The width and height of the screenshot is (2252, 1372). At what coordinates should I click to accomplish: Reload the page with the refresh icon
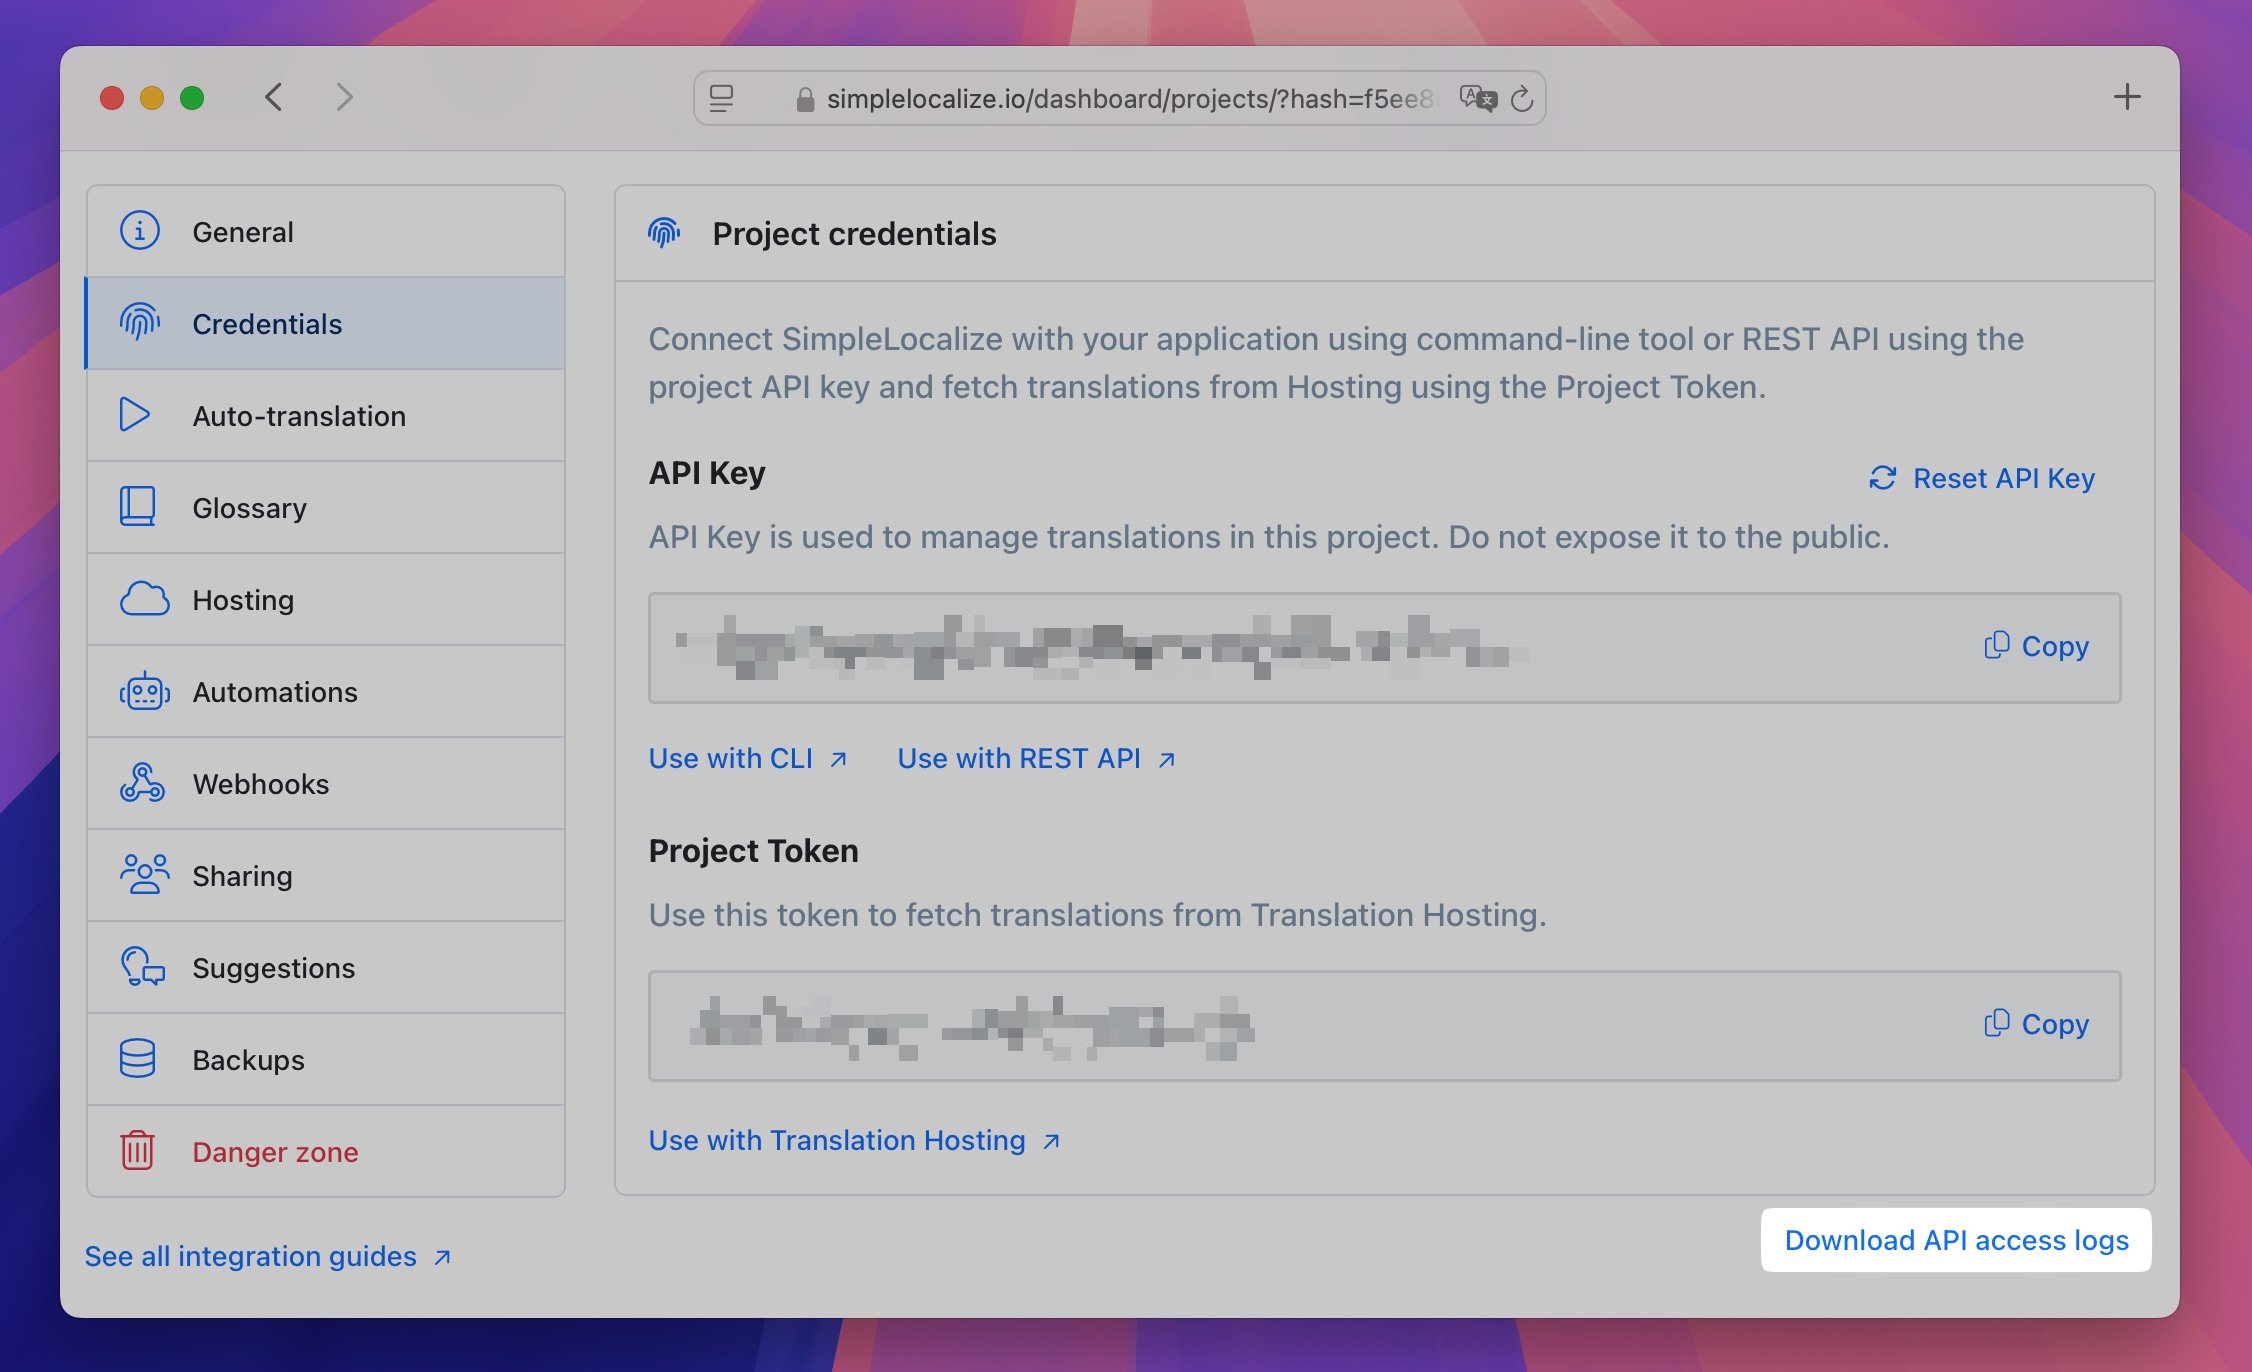tap(1522, 99)
